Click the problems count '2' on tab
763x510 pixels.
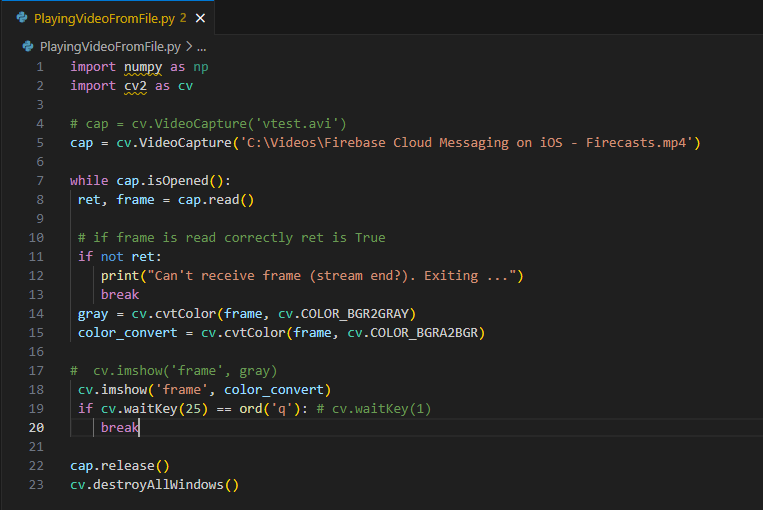(x=183, y=18)
